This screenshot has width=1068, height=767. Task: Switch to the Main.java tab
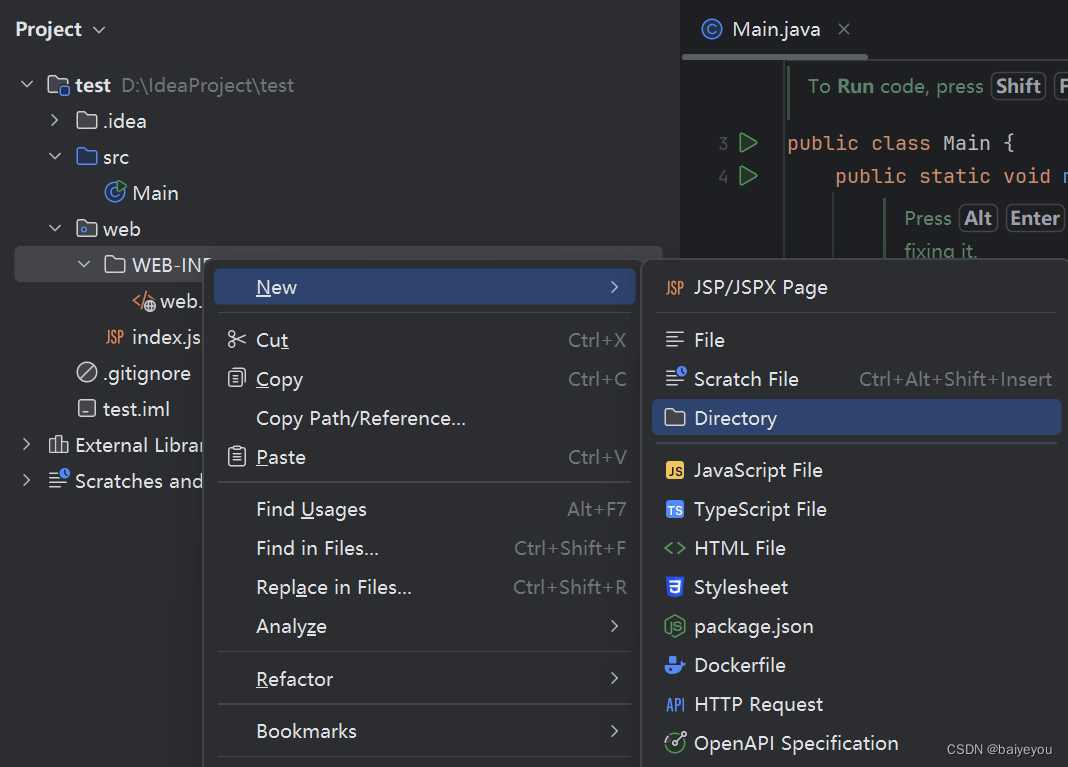pyautogui.click(x=775, y=30)
